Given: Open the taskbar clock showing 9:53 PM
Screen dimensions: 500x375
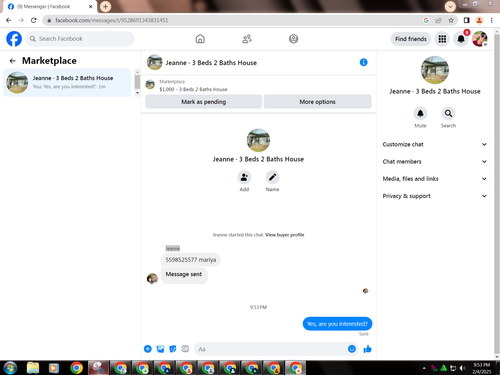Looking at the screenshot, I should pos(482,368).
